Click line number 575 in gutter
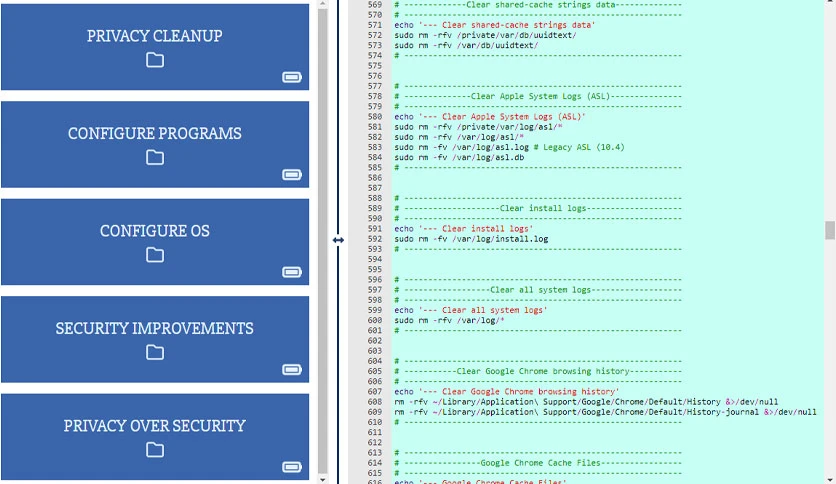The height and width of the screenshot is (484, 836). [375, 66]
